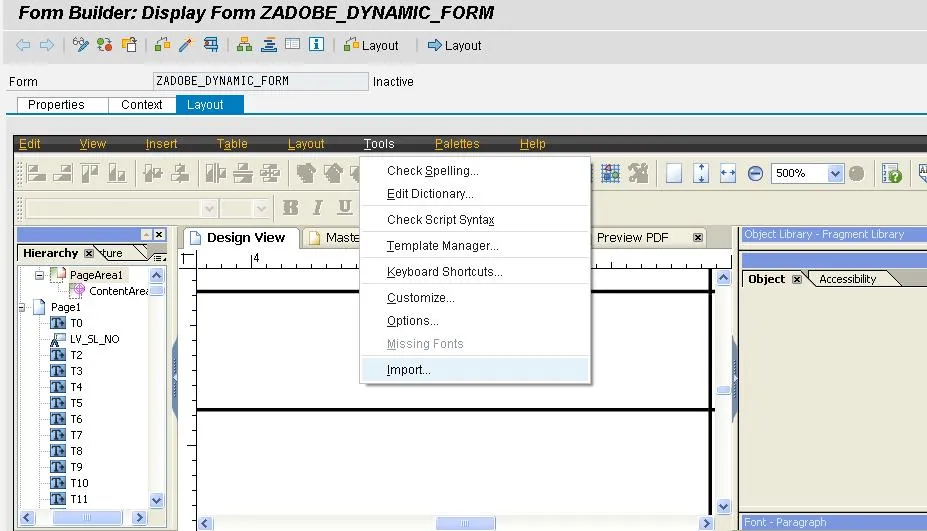
Task: Select LV_SL_NO in the hierarchy
Action: click(x=95, y=339)
